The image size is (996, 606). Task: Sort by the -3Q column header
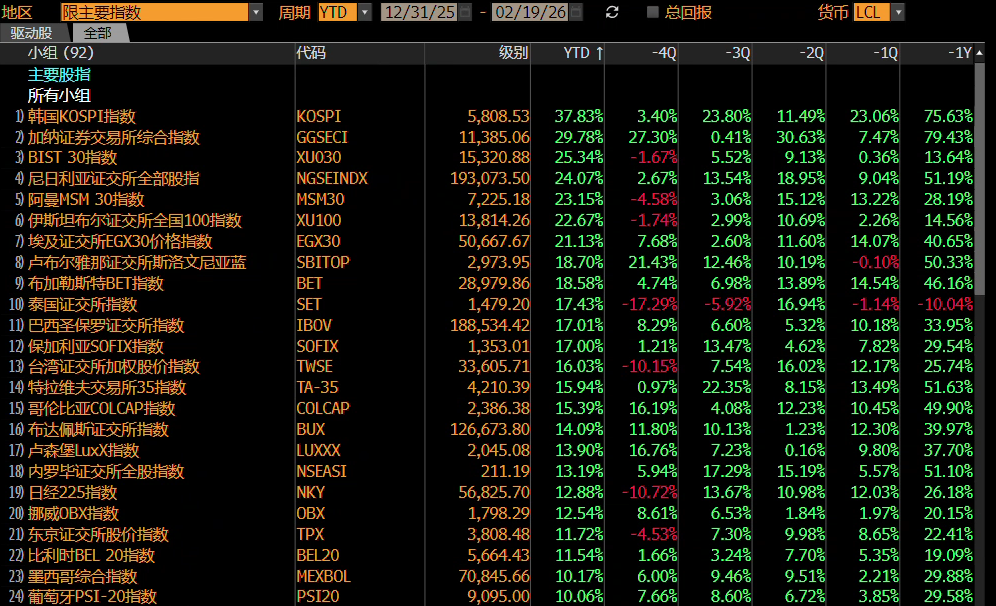[737, 53]
